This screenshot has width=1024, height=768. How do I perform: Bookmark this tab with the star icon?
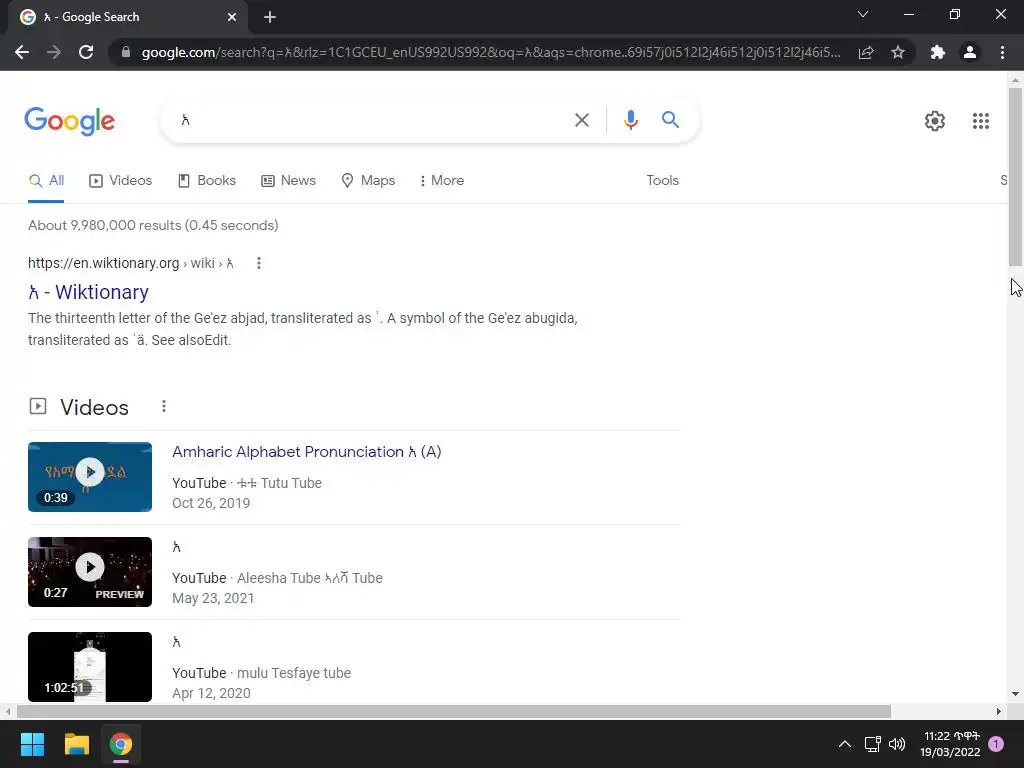898,52
